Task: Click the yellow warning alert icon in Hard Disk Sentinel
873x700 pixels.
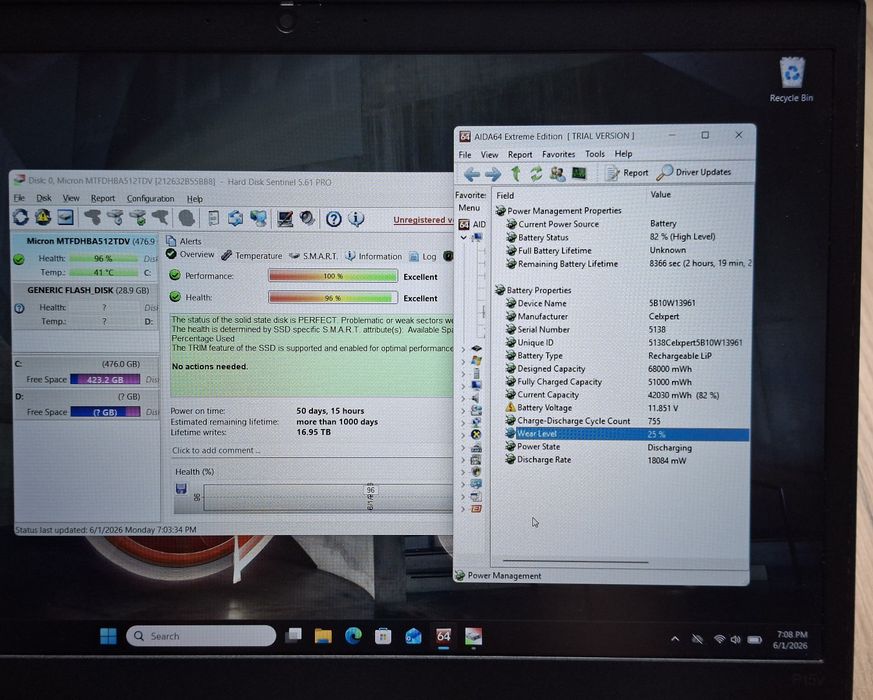Action: [43, 217]
